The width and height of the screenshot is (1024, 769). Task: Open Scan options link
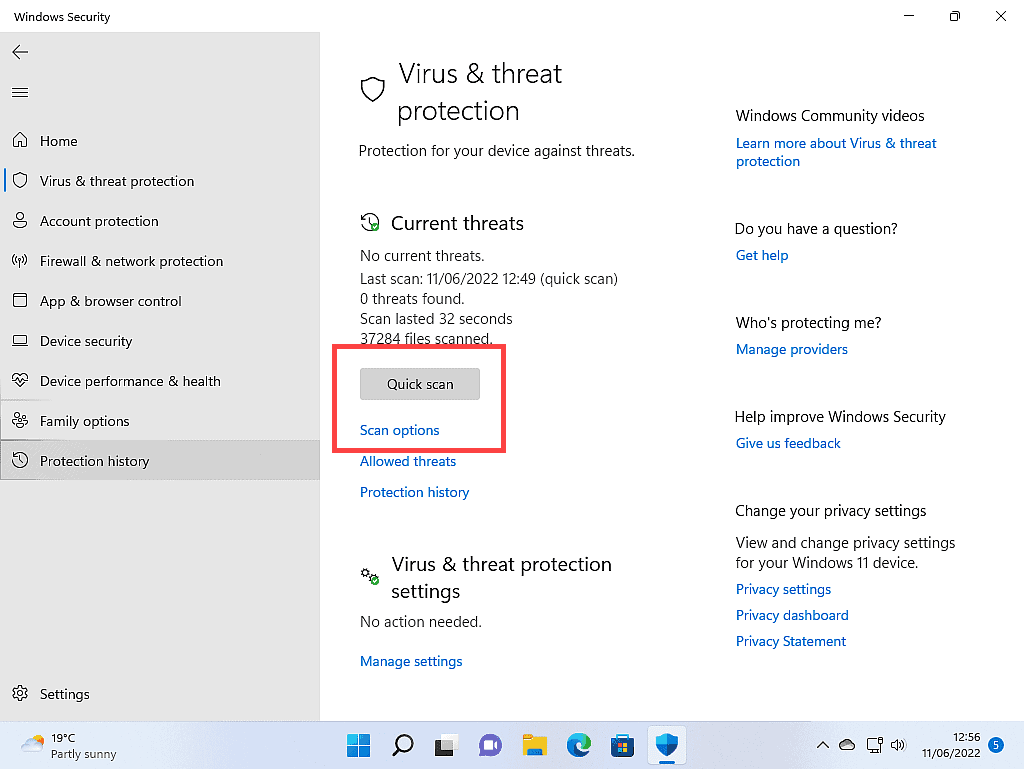click(x=400, y=430)
